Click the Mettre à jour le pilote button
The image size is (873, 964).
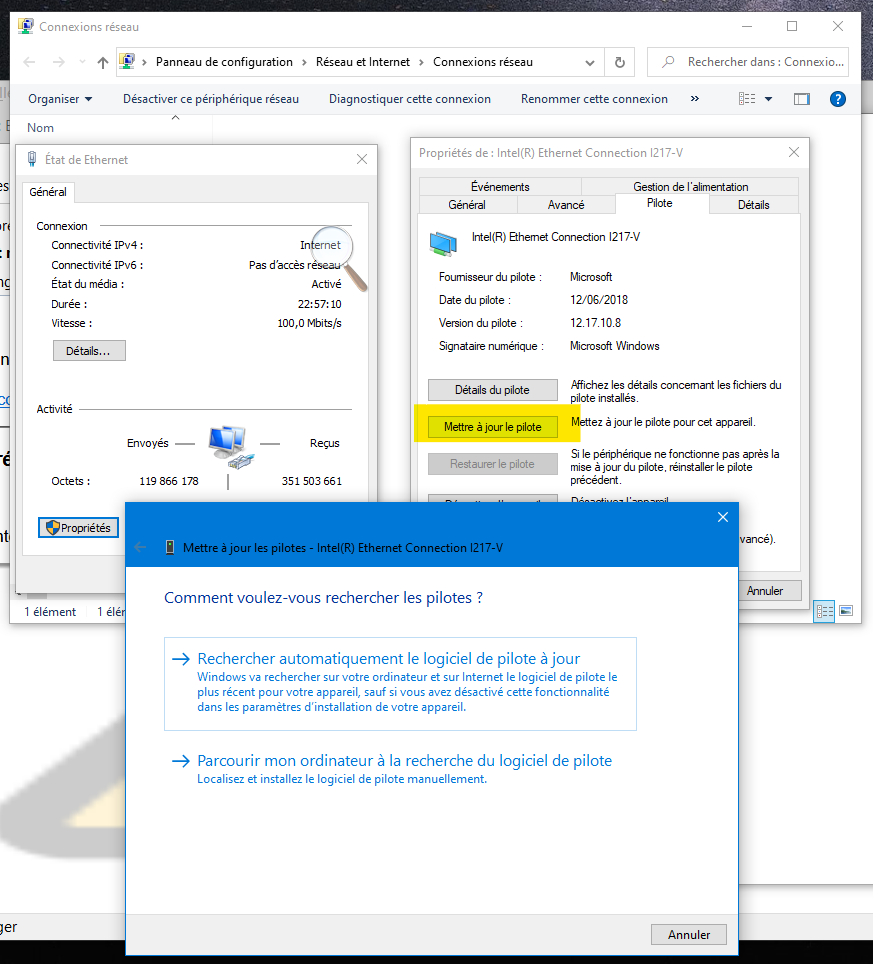(492, 427)
